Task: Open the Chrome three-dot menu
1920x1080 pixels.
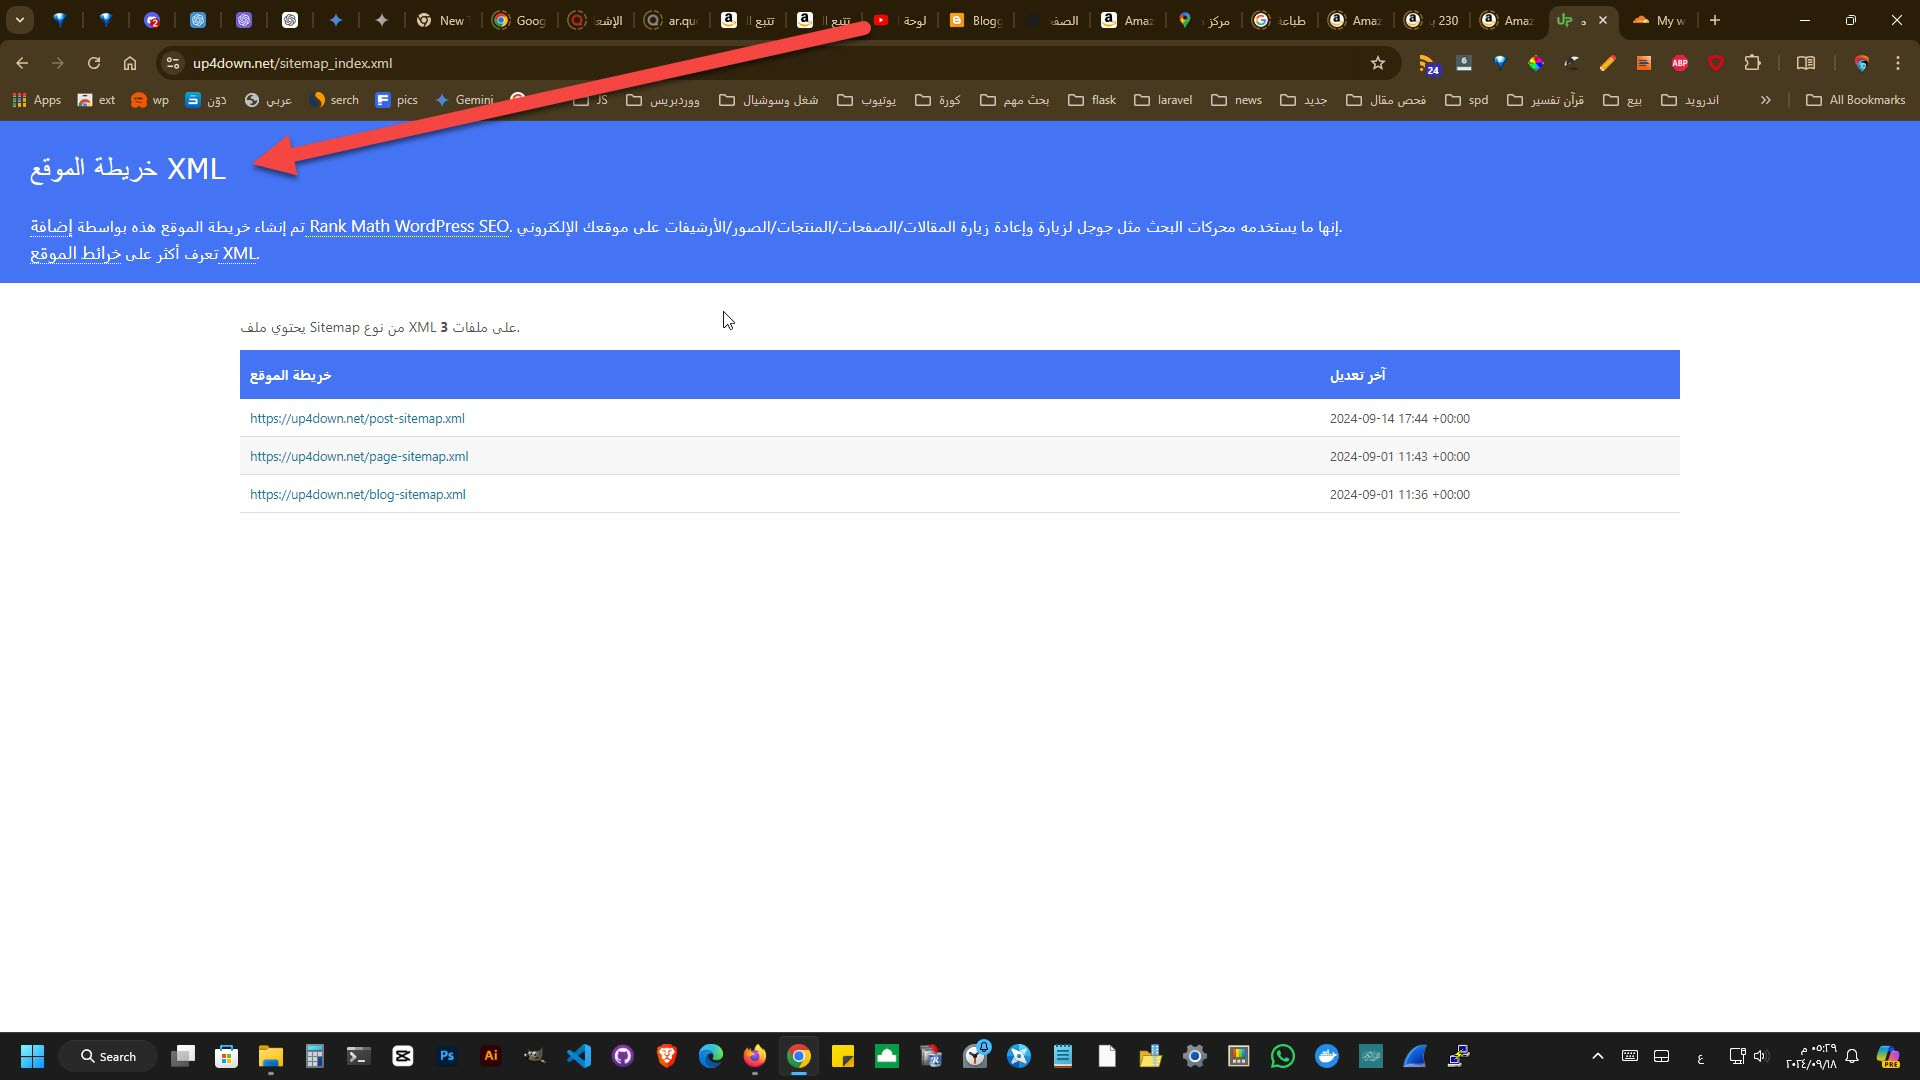Action: (x=1898, y=63)
